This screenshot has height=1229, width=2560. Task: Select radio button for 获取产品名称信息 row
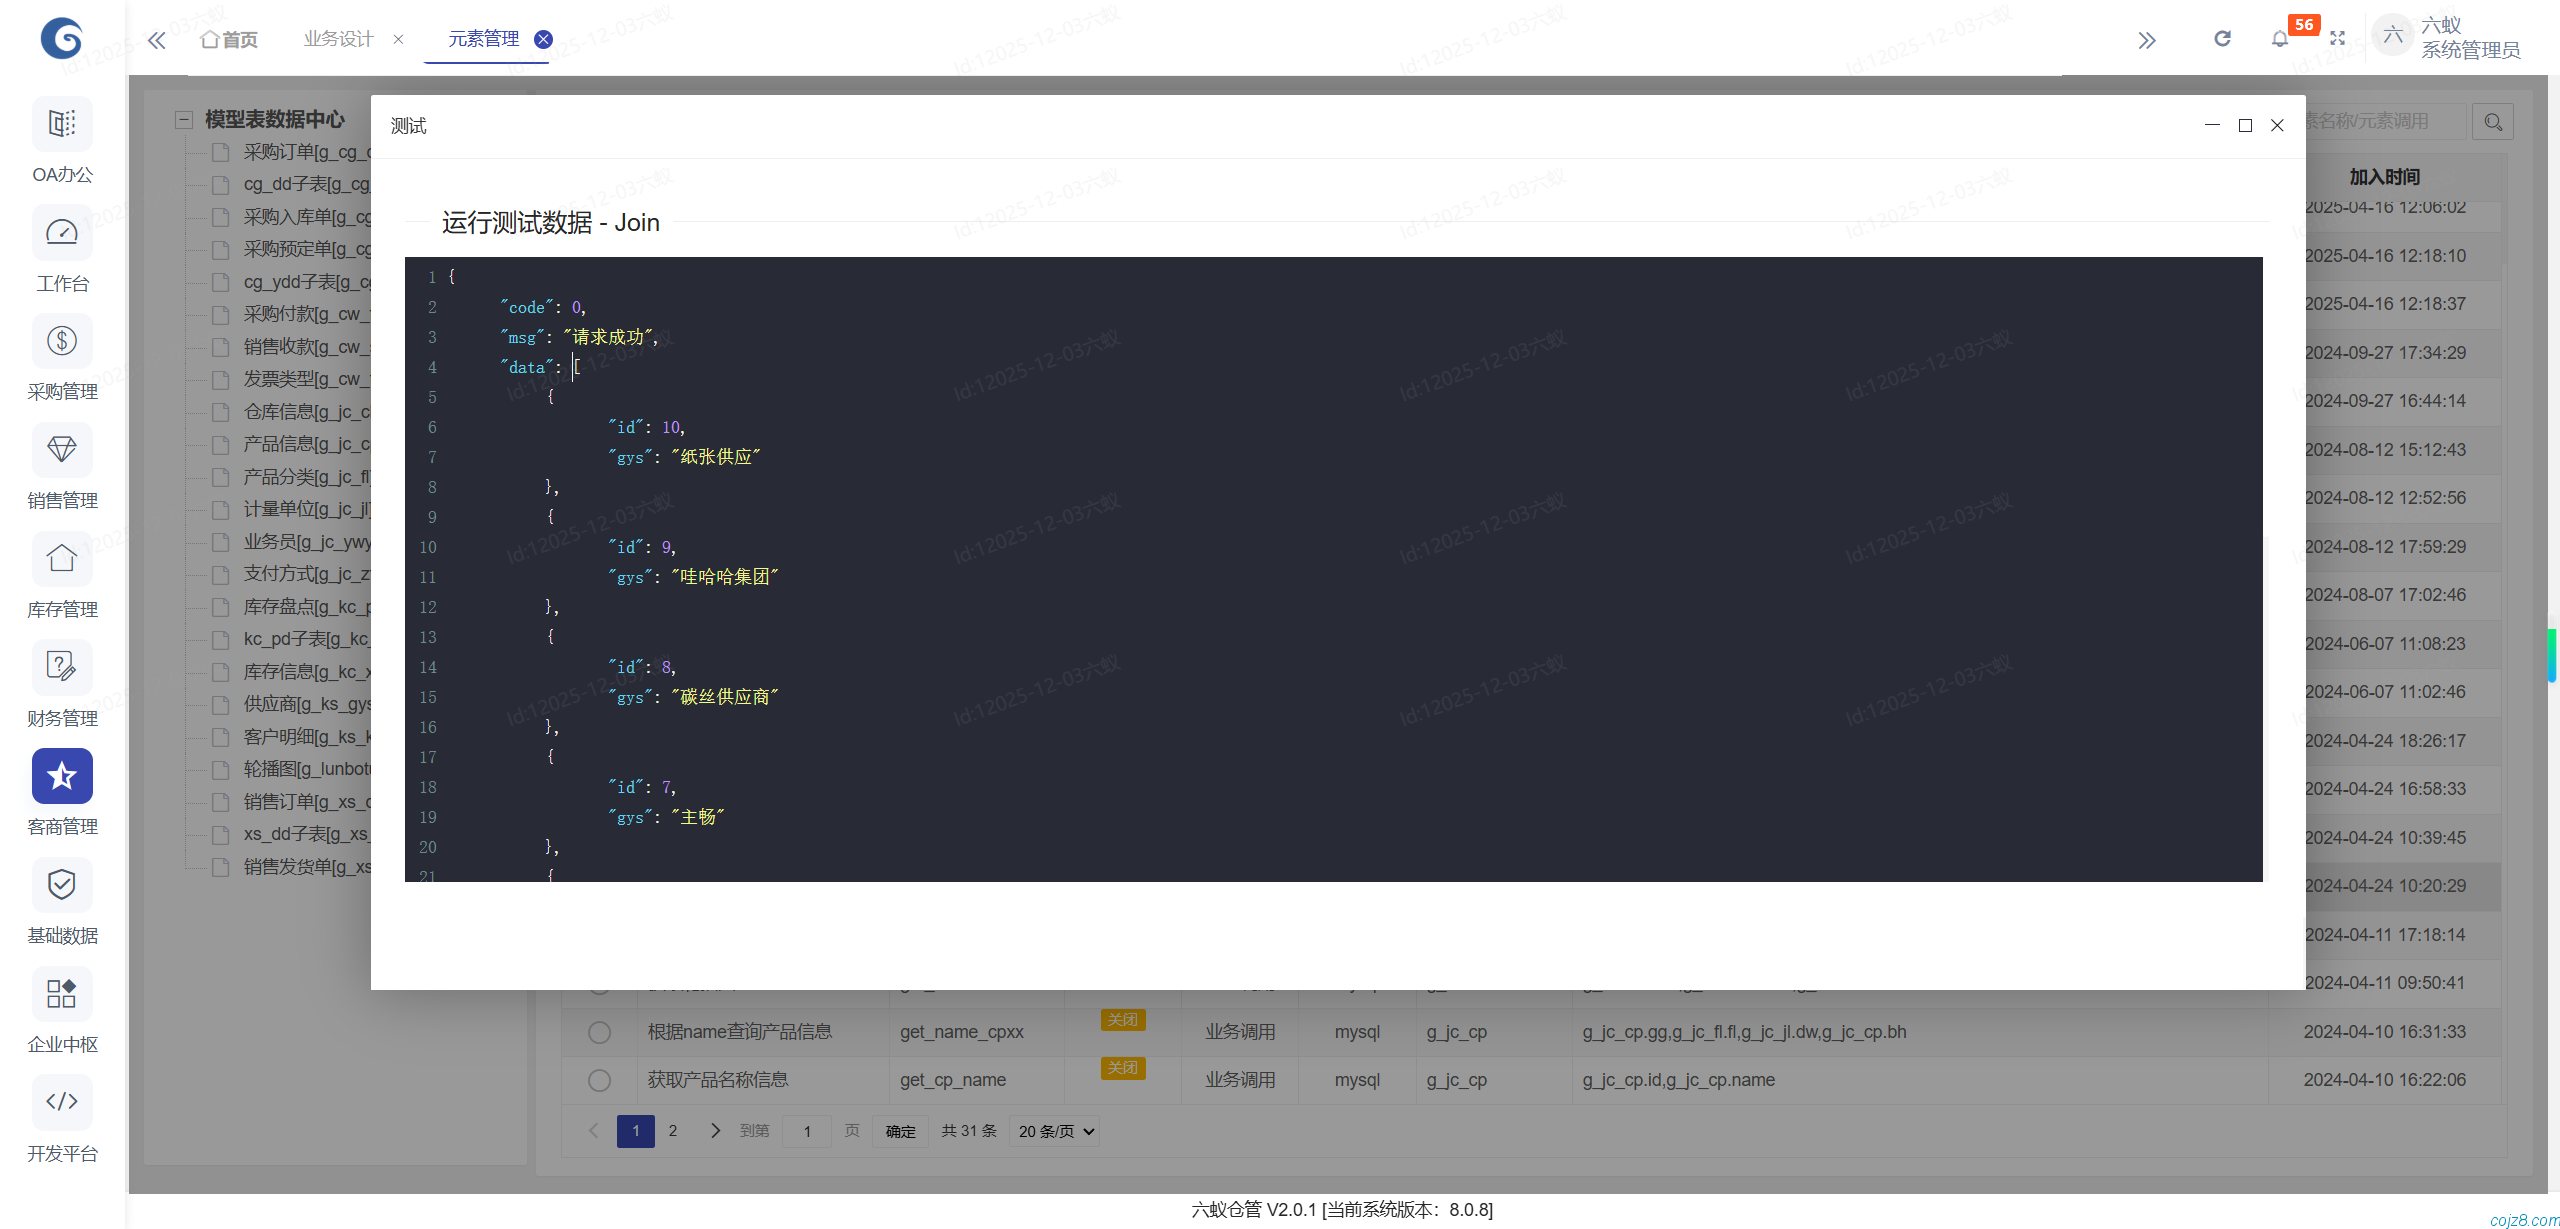click(599, 1080)
